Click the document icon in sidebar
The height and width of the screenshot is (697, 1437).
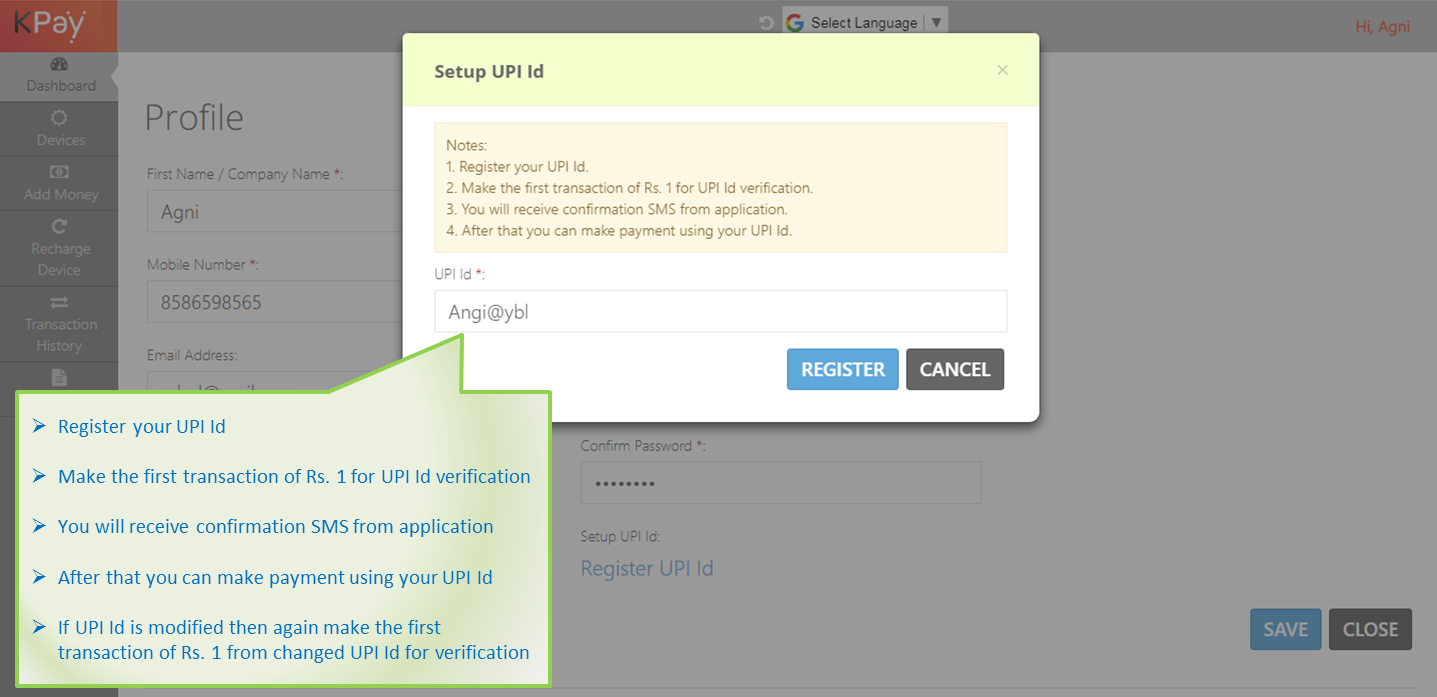tap(59, 377)
